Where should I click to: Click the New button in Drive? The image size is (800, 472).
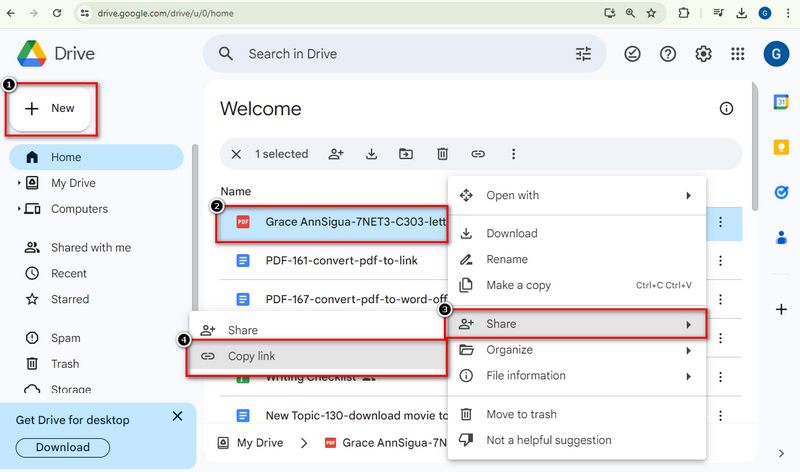[x=50, y=108]
